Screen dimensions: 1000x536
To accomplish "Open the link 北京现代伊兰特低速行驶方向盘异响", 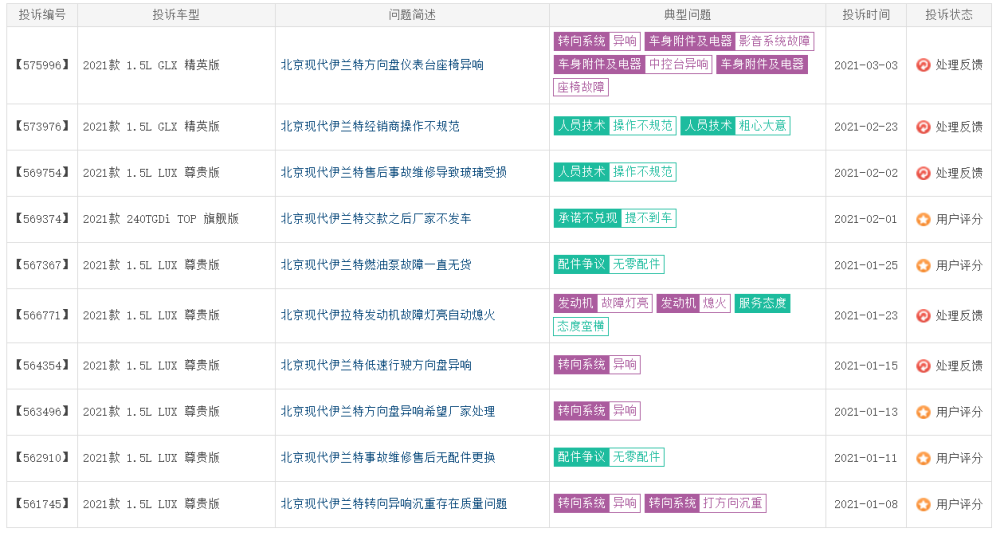I will coord(376,365).
